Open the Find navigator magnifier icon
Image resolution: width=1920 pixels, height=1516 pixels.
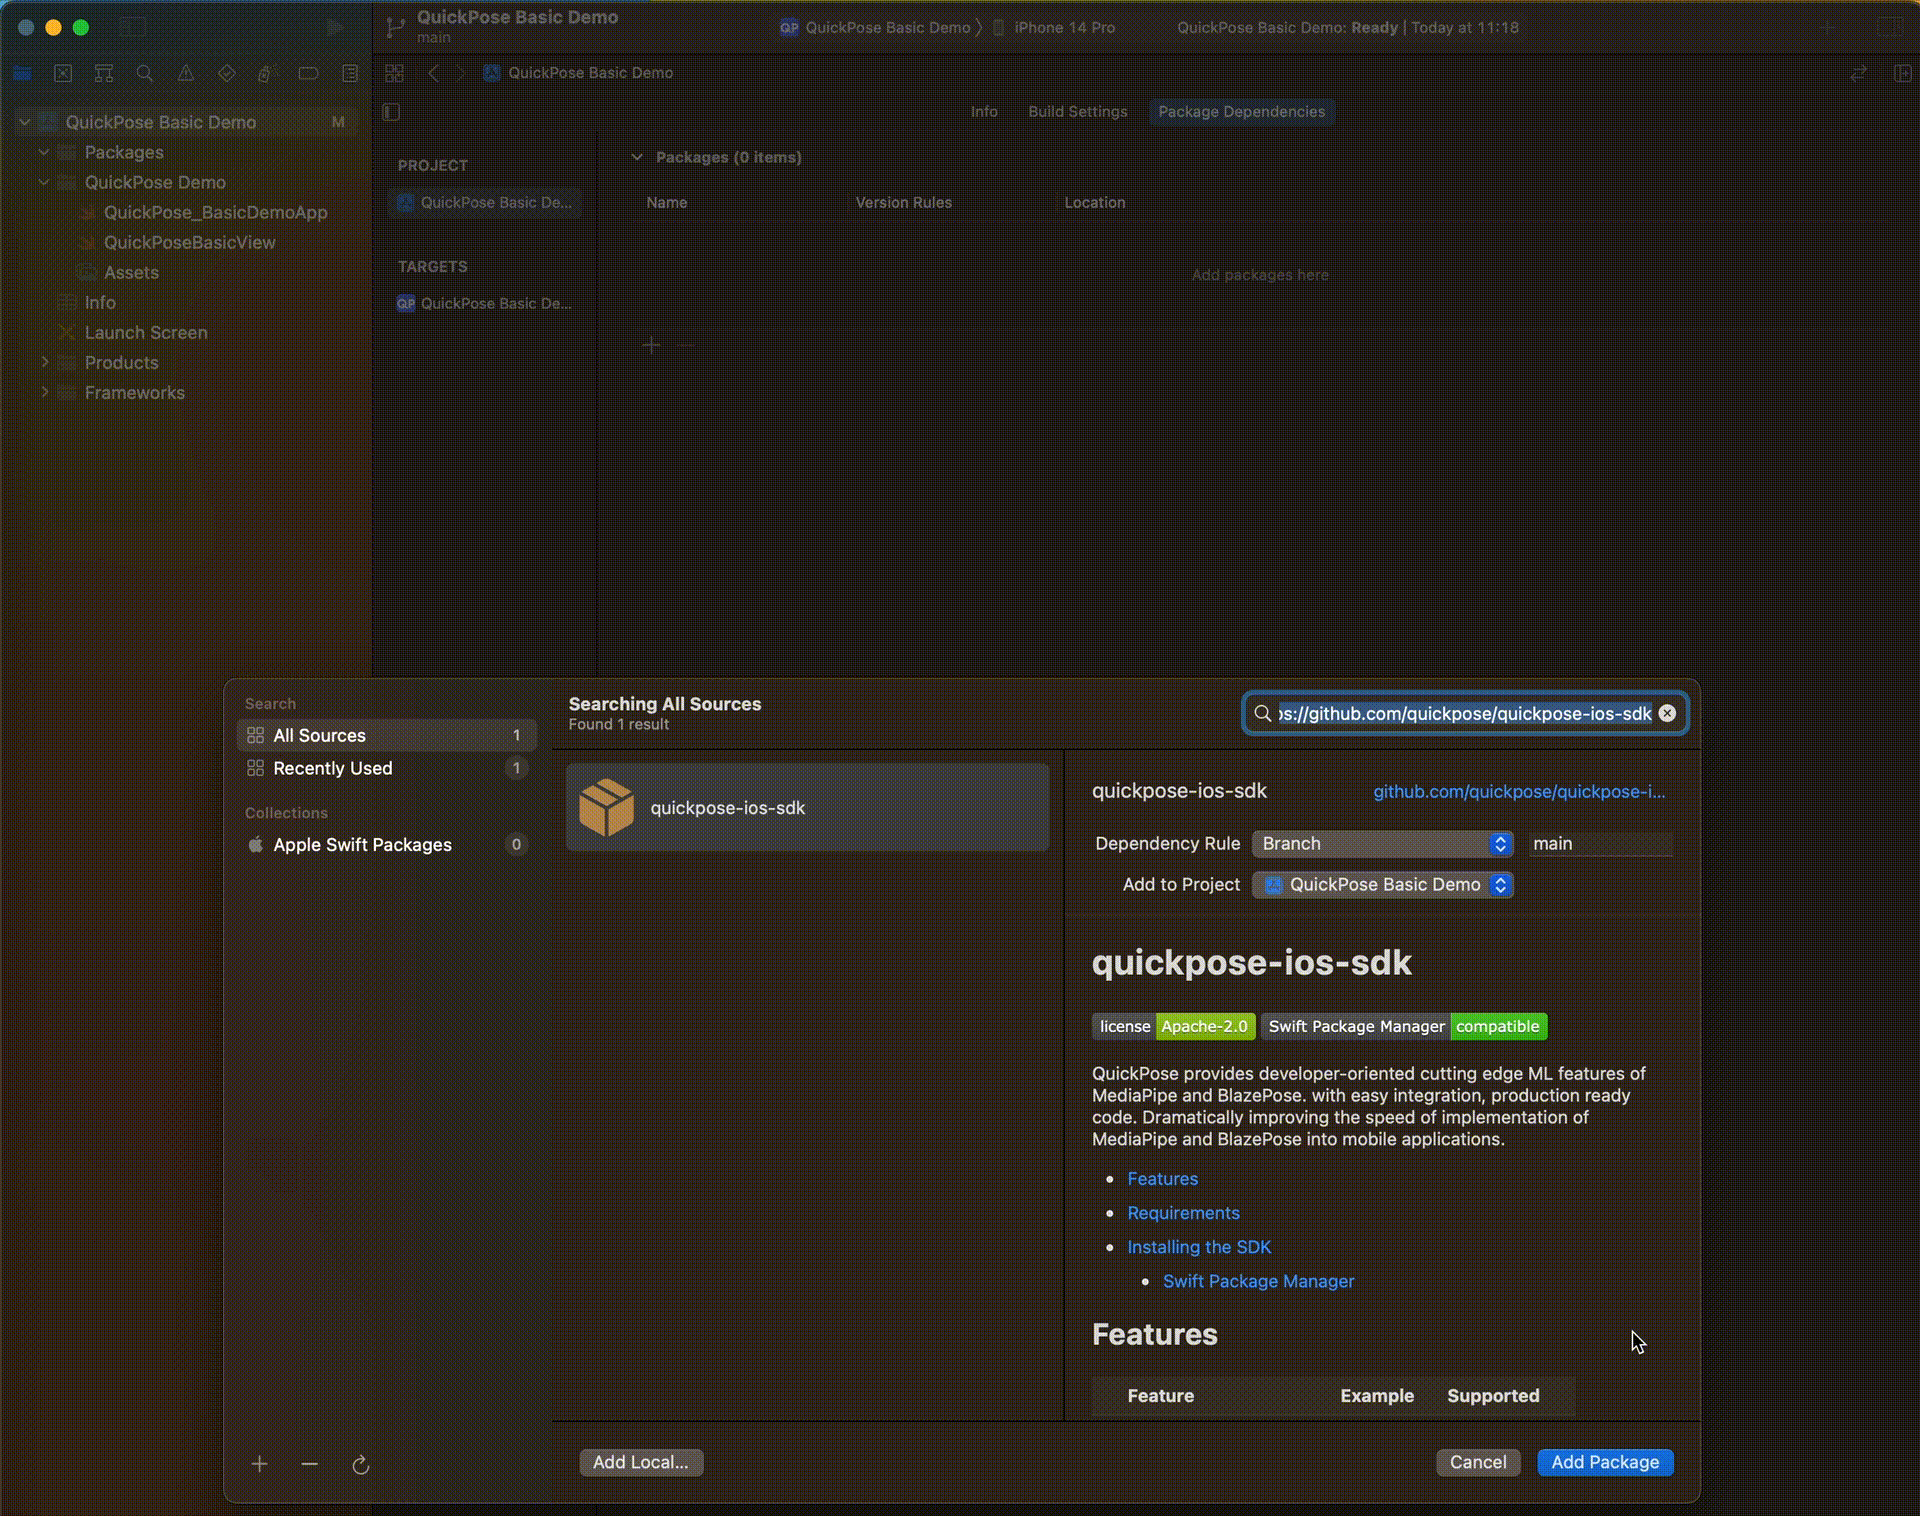tap(145, 73)
